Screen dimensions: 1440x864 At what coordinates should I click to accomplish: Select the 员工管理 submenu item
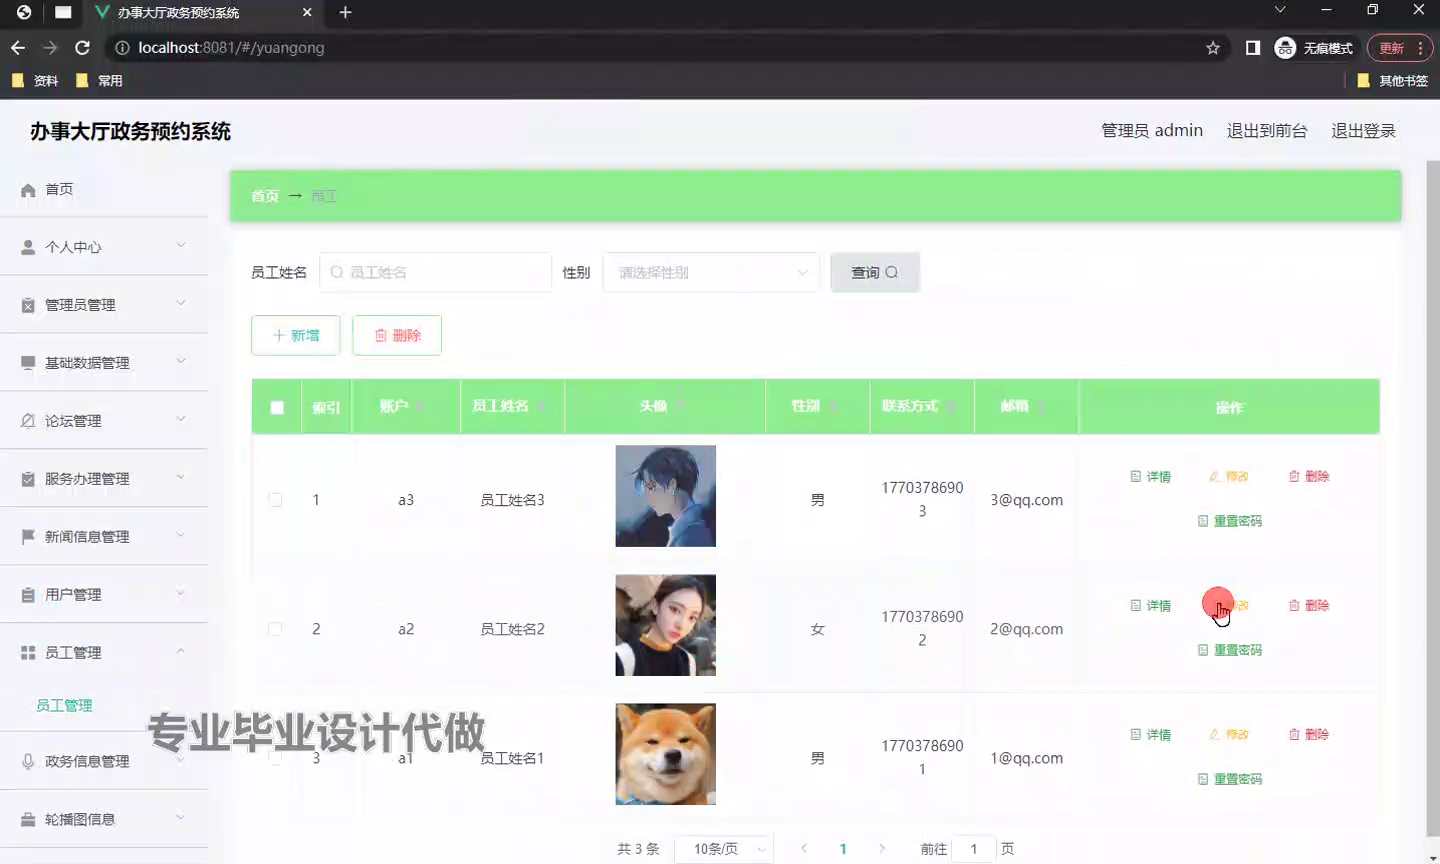64,705
